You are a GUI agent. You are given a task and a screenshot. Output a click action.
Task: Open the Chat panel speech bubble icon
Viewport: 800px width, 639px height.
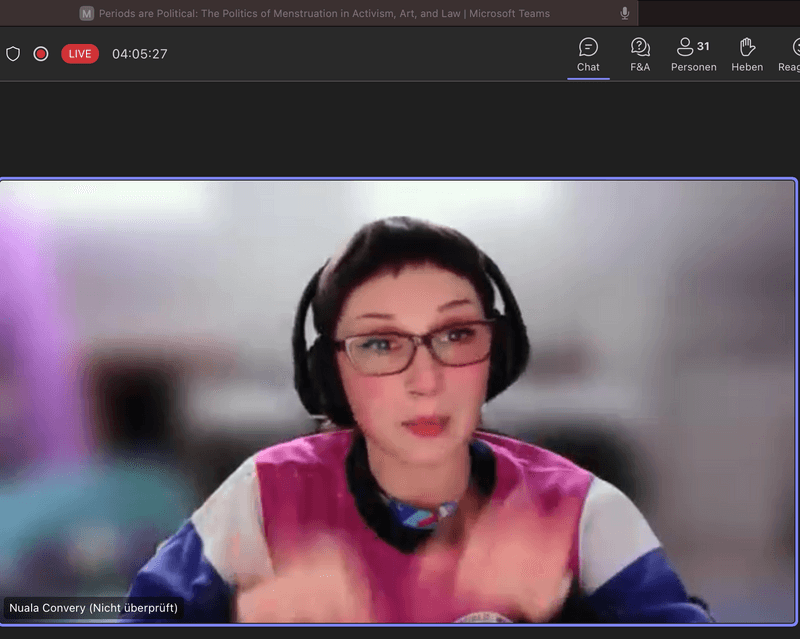(x=588, y=47)
